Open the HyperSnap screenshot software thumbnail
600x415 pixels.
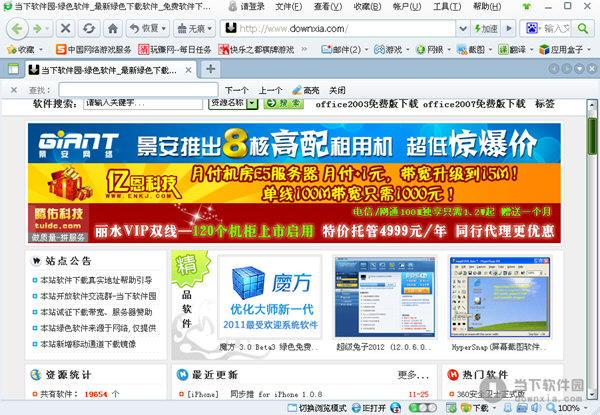pyautogui.click(x=500, y=297)
